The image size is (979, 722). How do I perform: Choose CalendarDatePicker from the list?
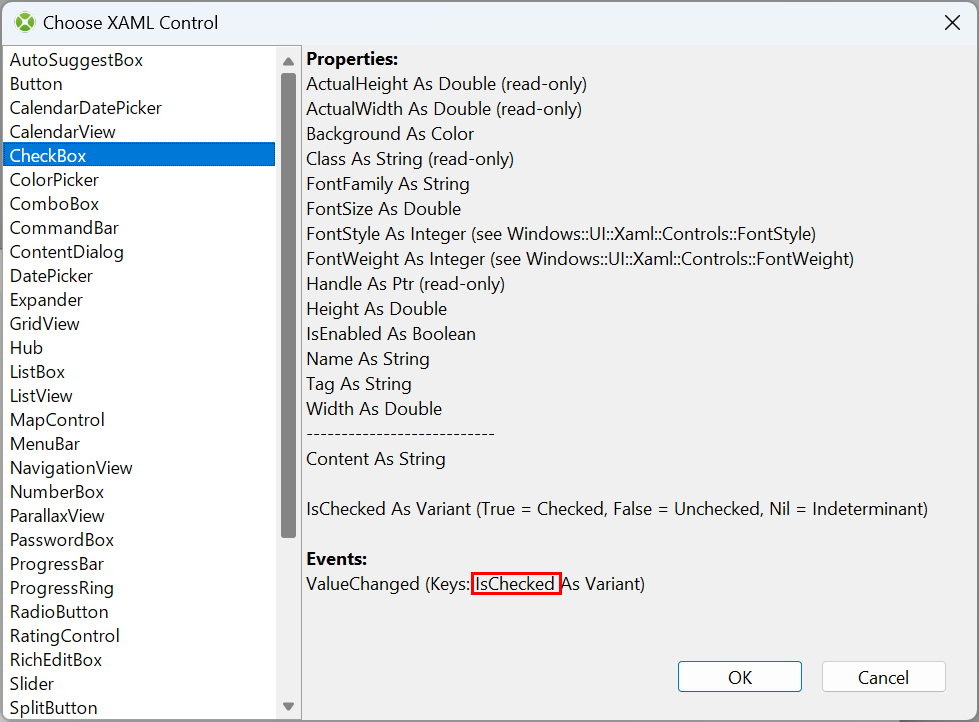139,108
